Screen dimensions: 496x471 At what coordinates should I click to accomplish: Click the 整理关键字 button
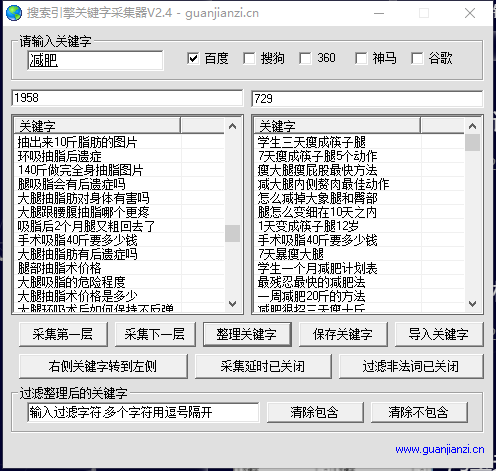[x=247, y=334]
